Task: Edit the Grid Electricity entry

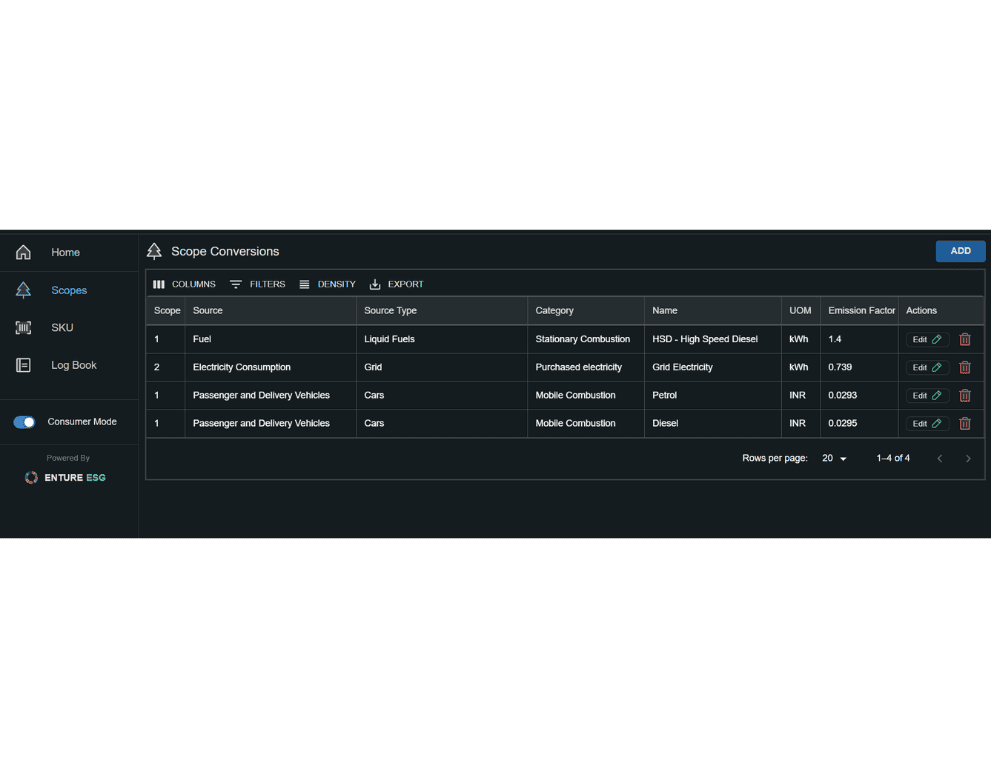Action: 927,367
